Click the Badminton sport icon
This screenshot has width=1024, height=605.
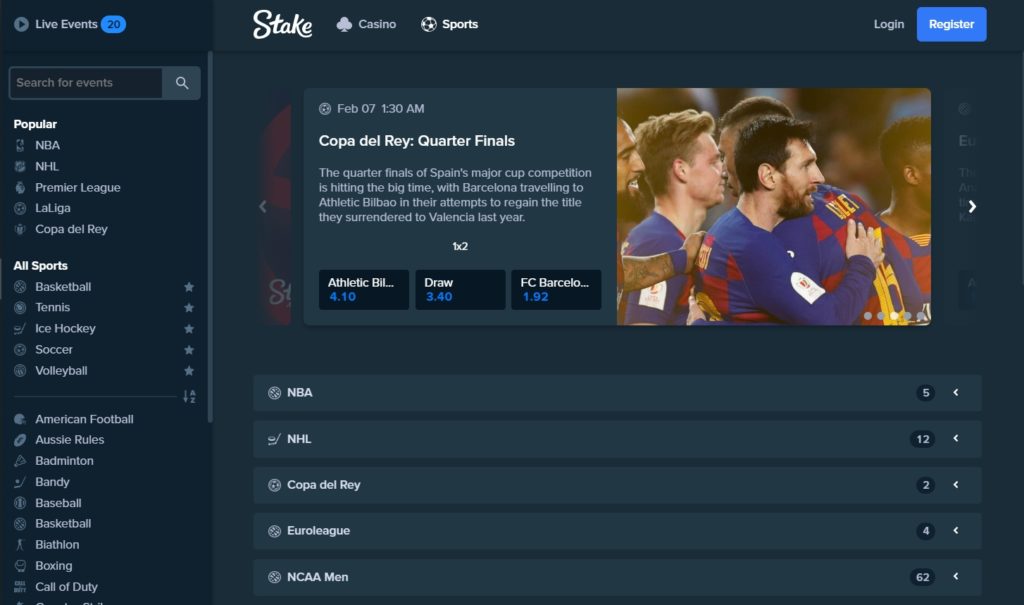(x=20, y=461)
